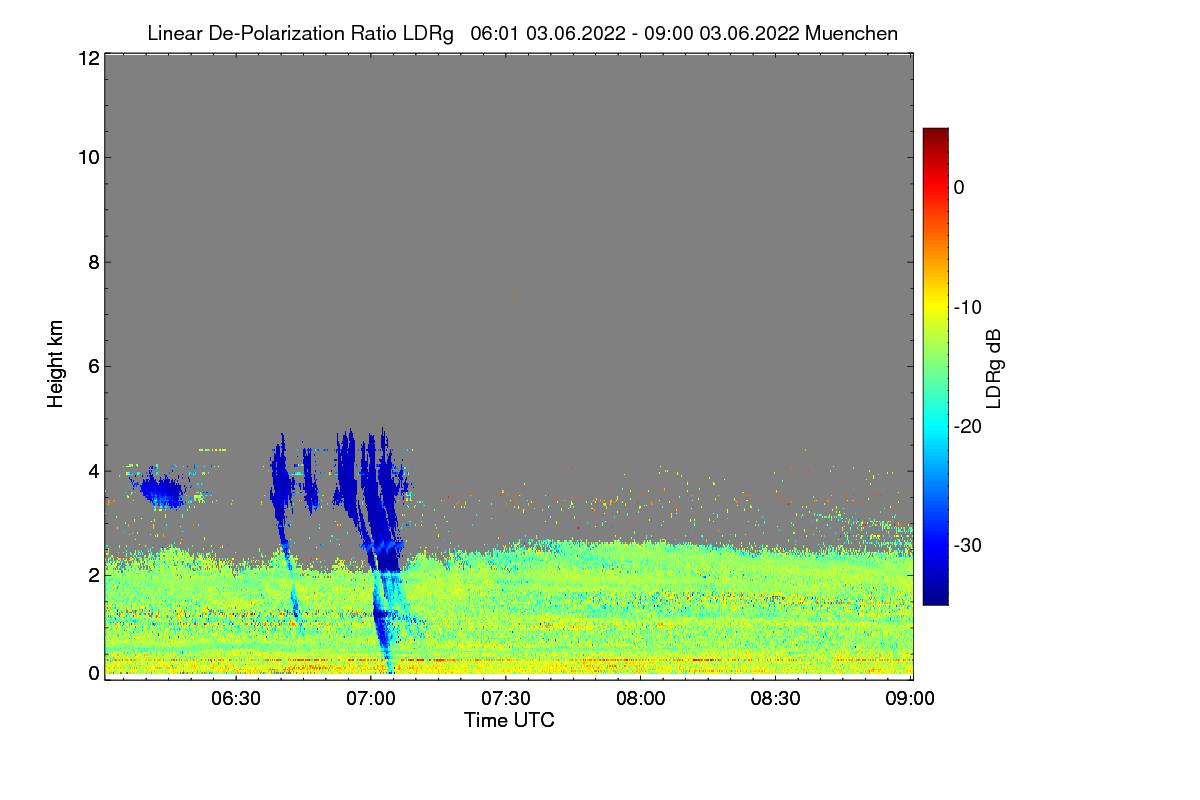Click the chart title Linear De-Polarization Ratio LDRg

coord(300,33)
